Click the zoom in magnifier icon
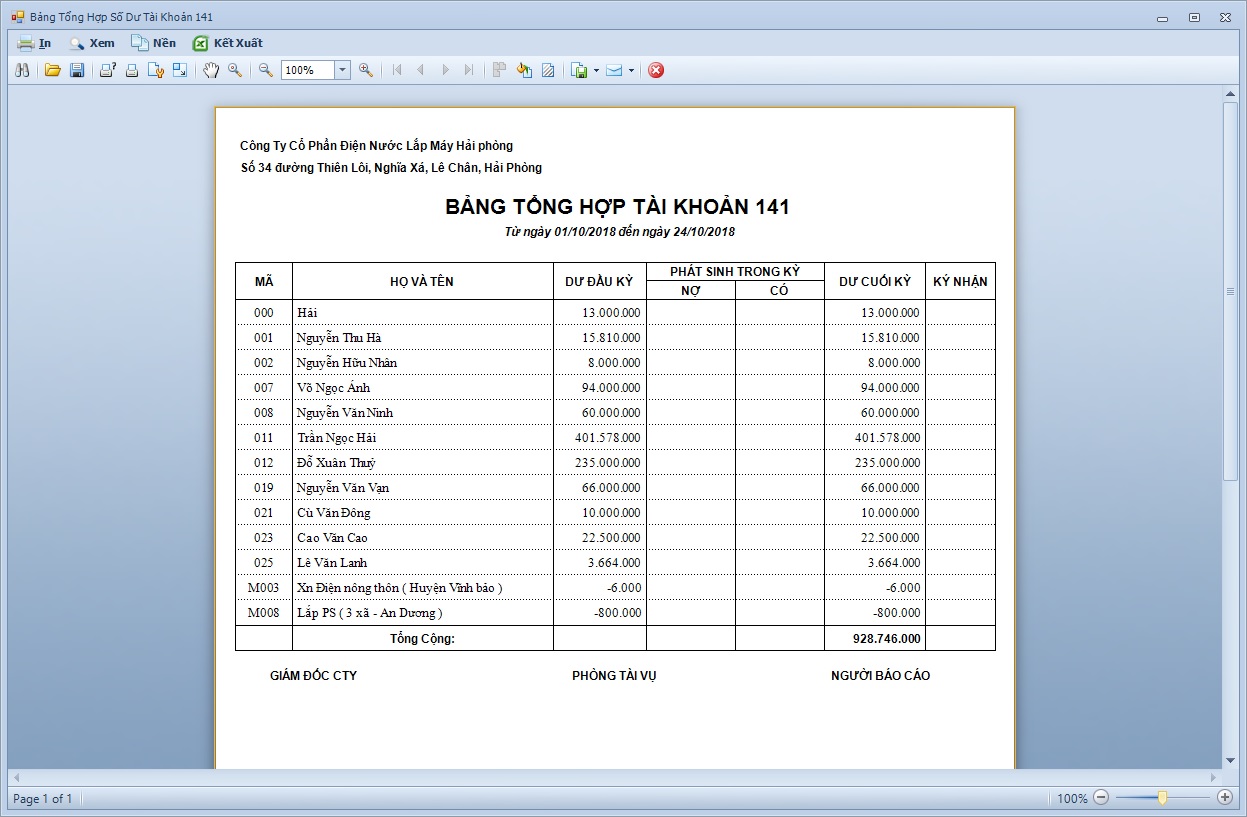The image size is (1247, 817). (x=366, y=70)
